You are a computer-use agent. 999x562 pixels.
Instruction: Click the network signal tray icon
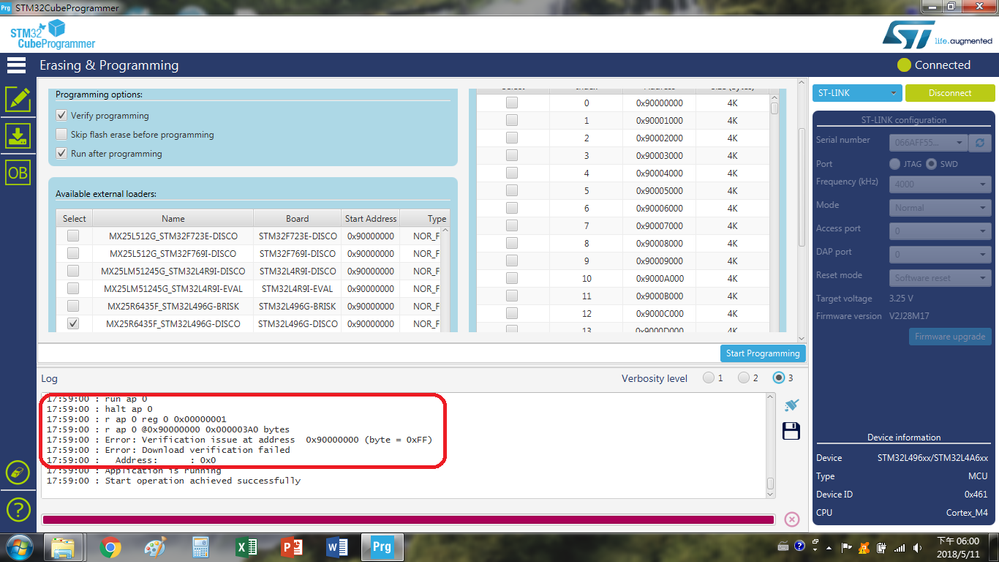(x=900, y=547)
